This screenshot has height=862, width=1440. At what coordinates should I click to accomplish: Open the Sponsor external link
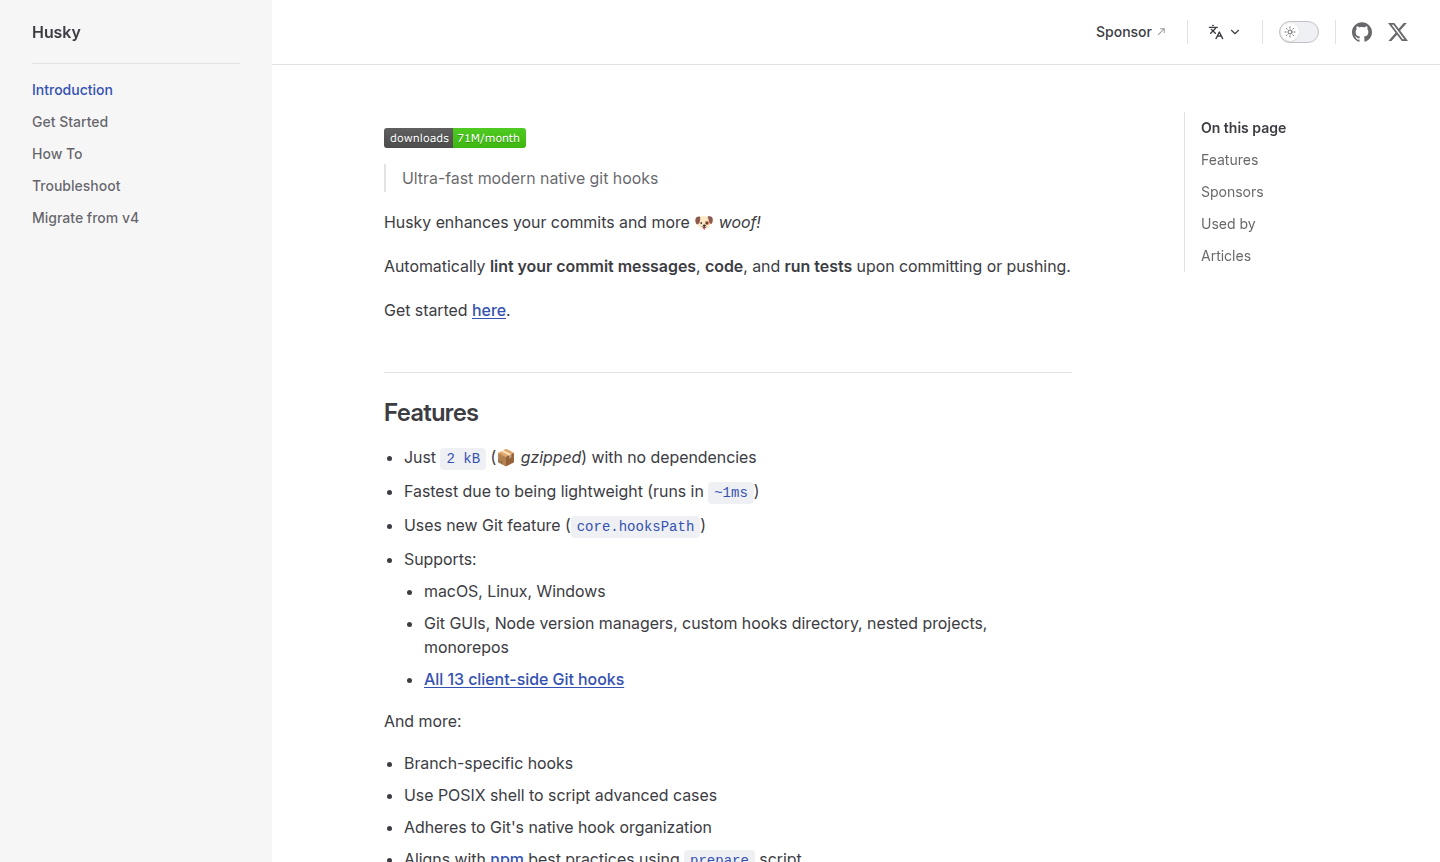point(1130,32)
